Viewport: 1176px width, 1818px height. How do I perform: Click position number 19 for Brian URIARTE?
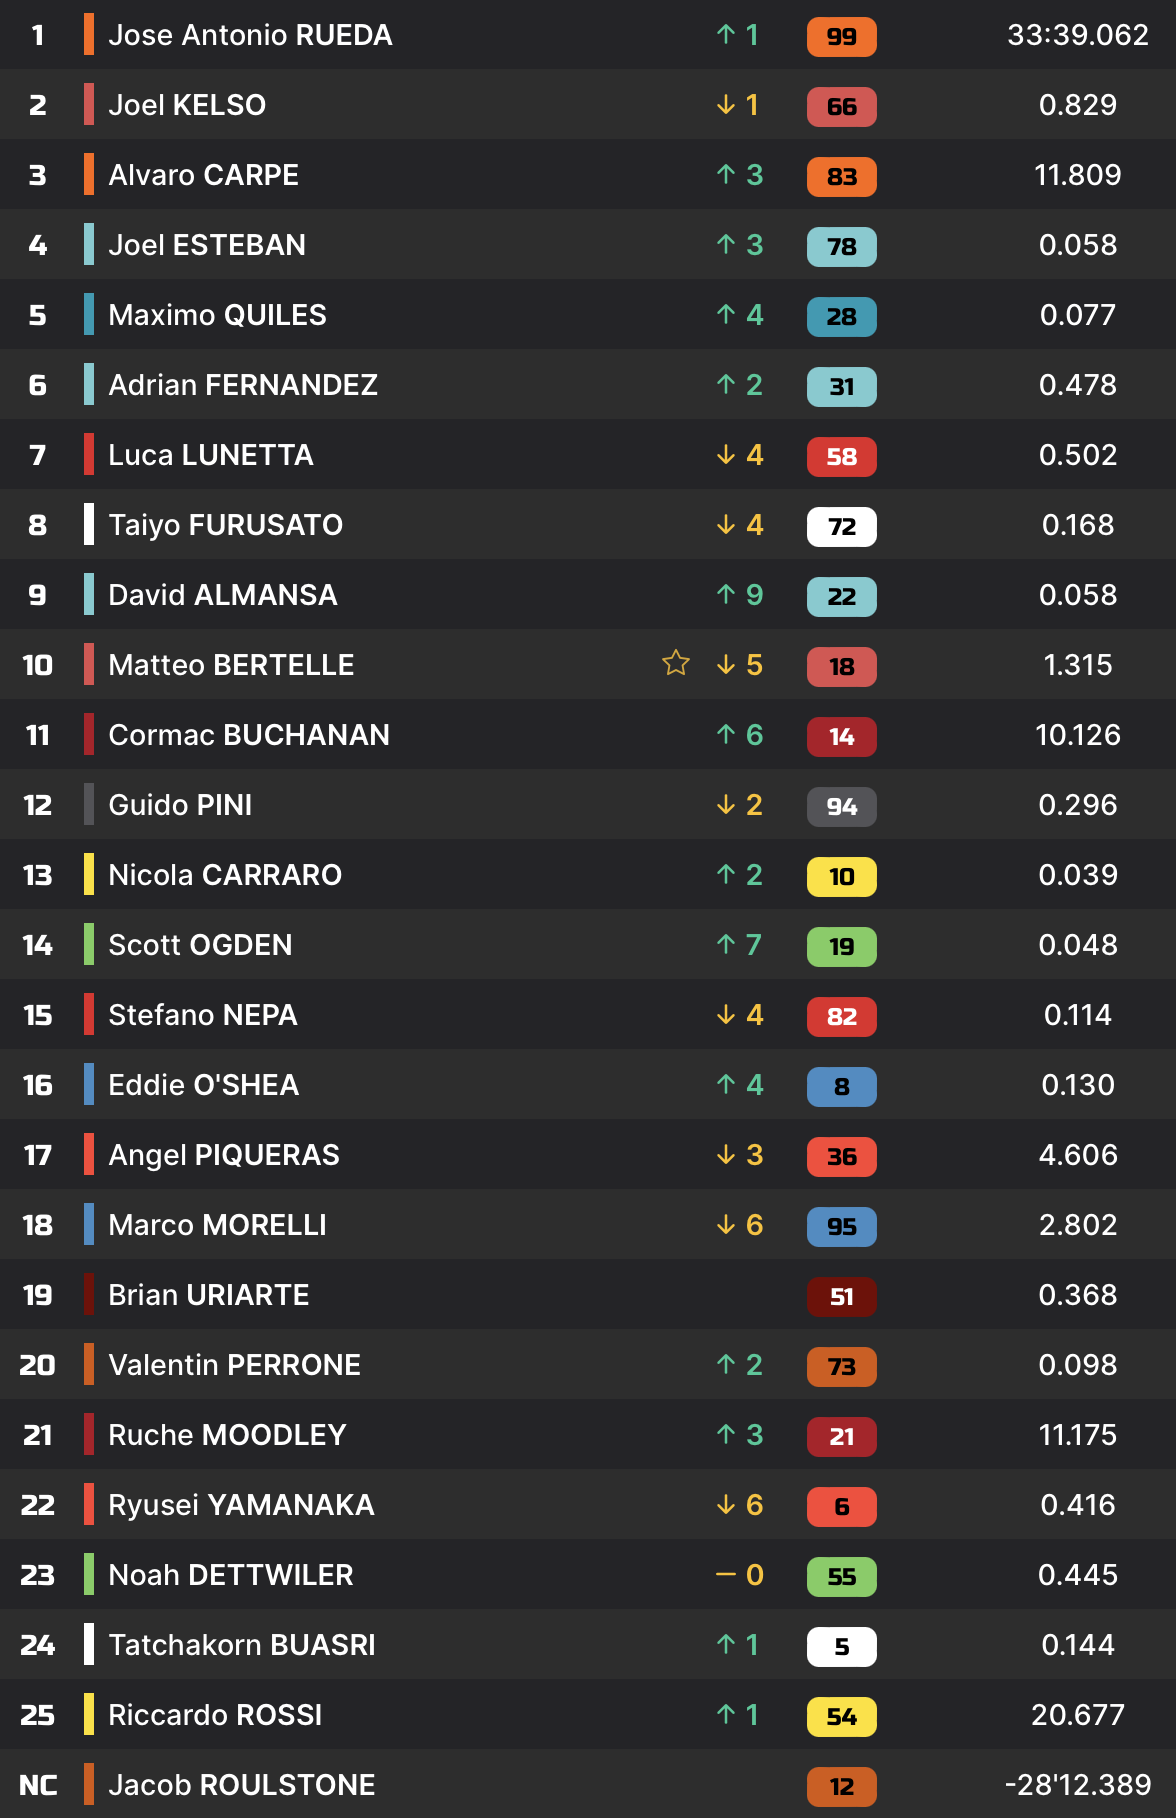[x=38, y=1295]
